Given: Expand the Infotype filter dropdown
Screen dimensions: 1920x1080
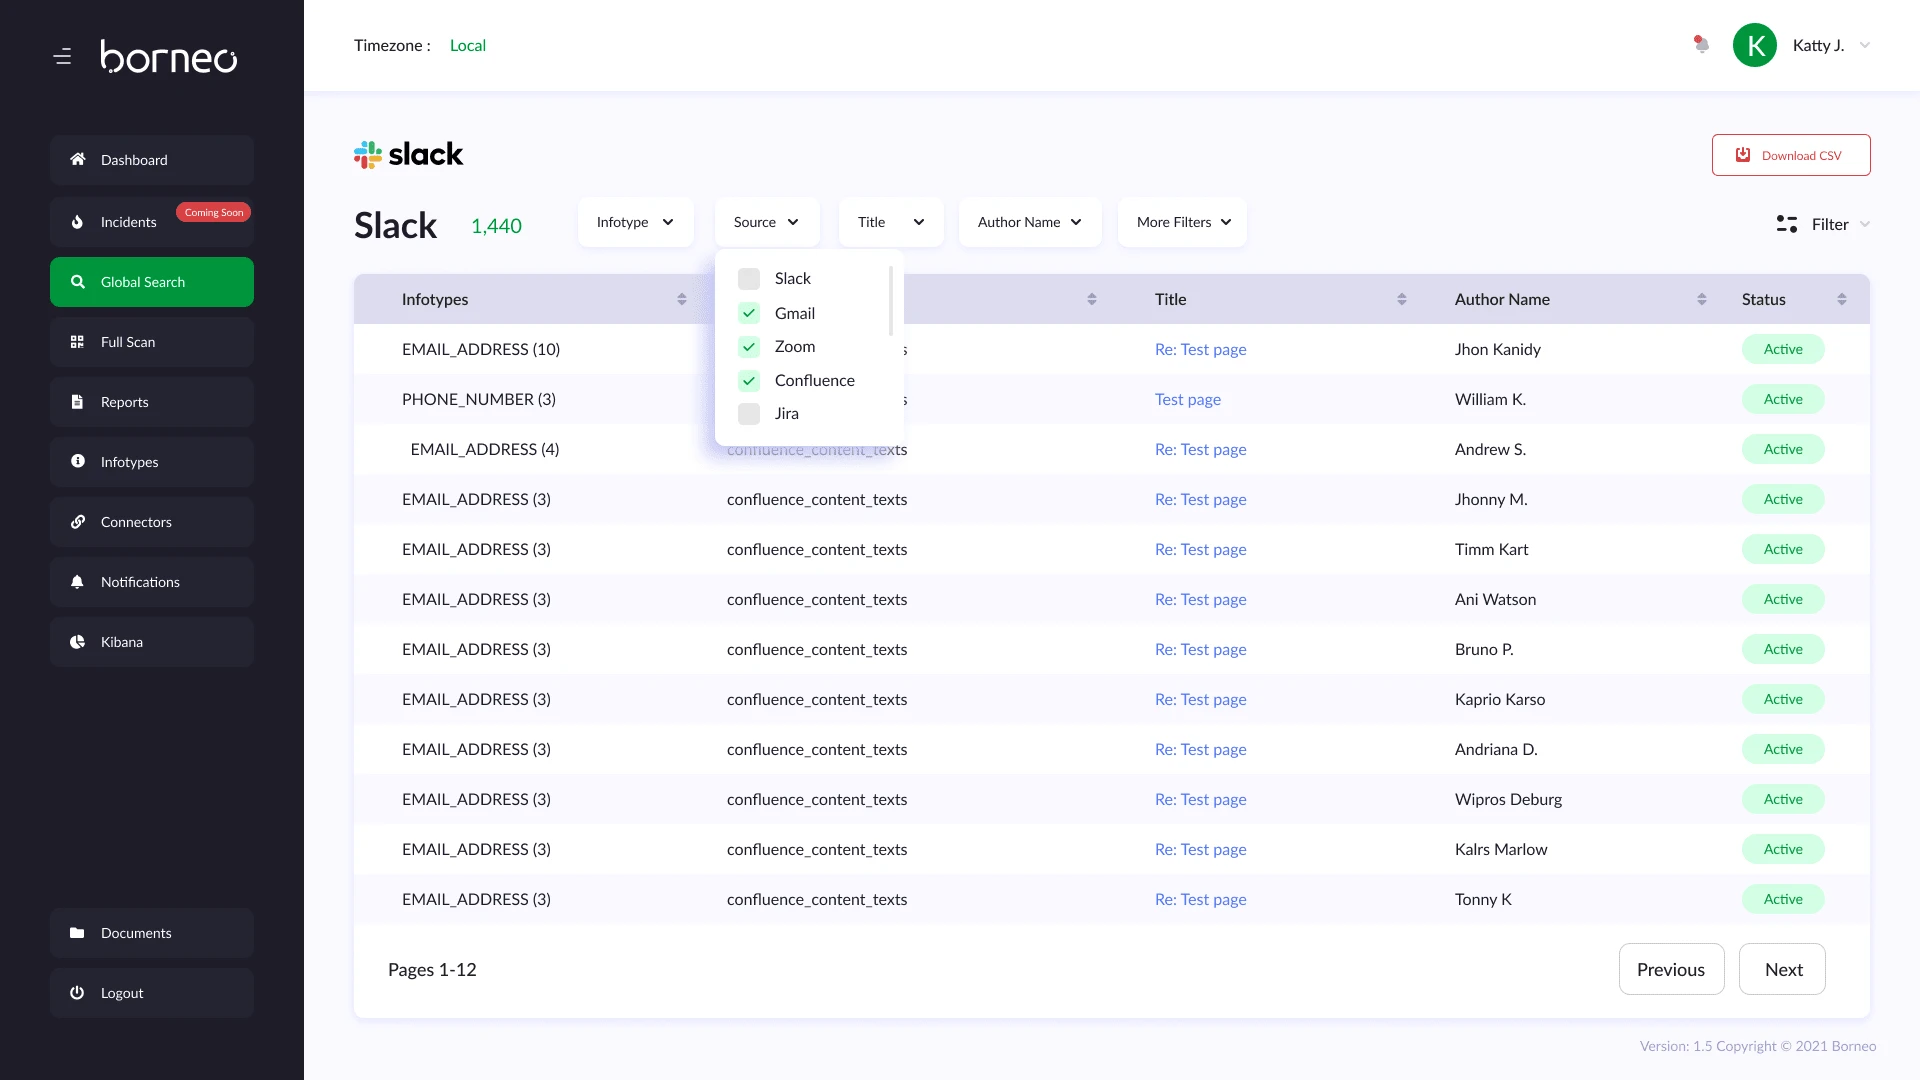Looking at the screenshot, I should point(635,222).
